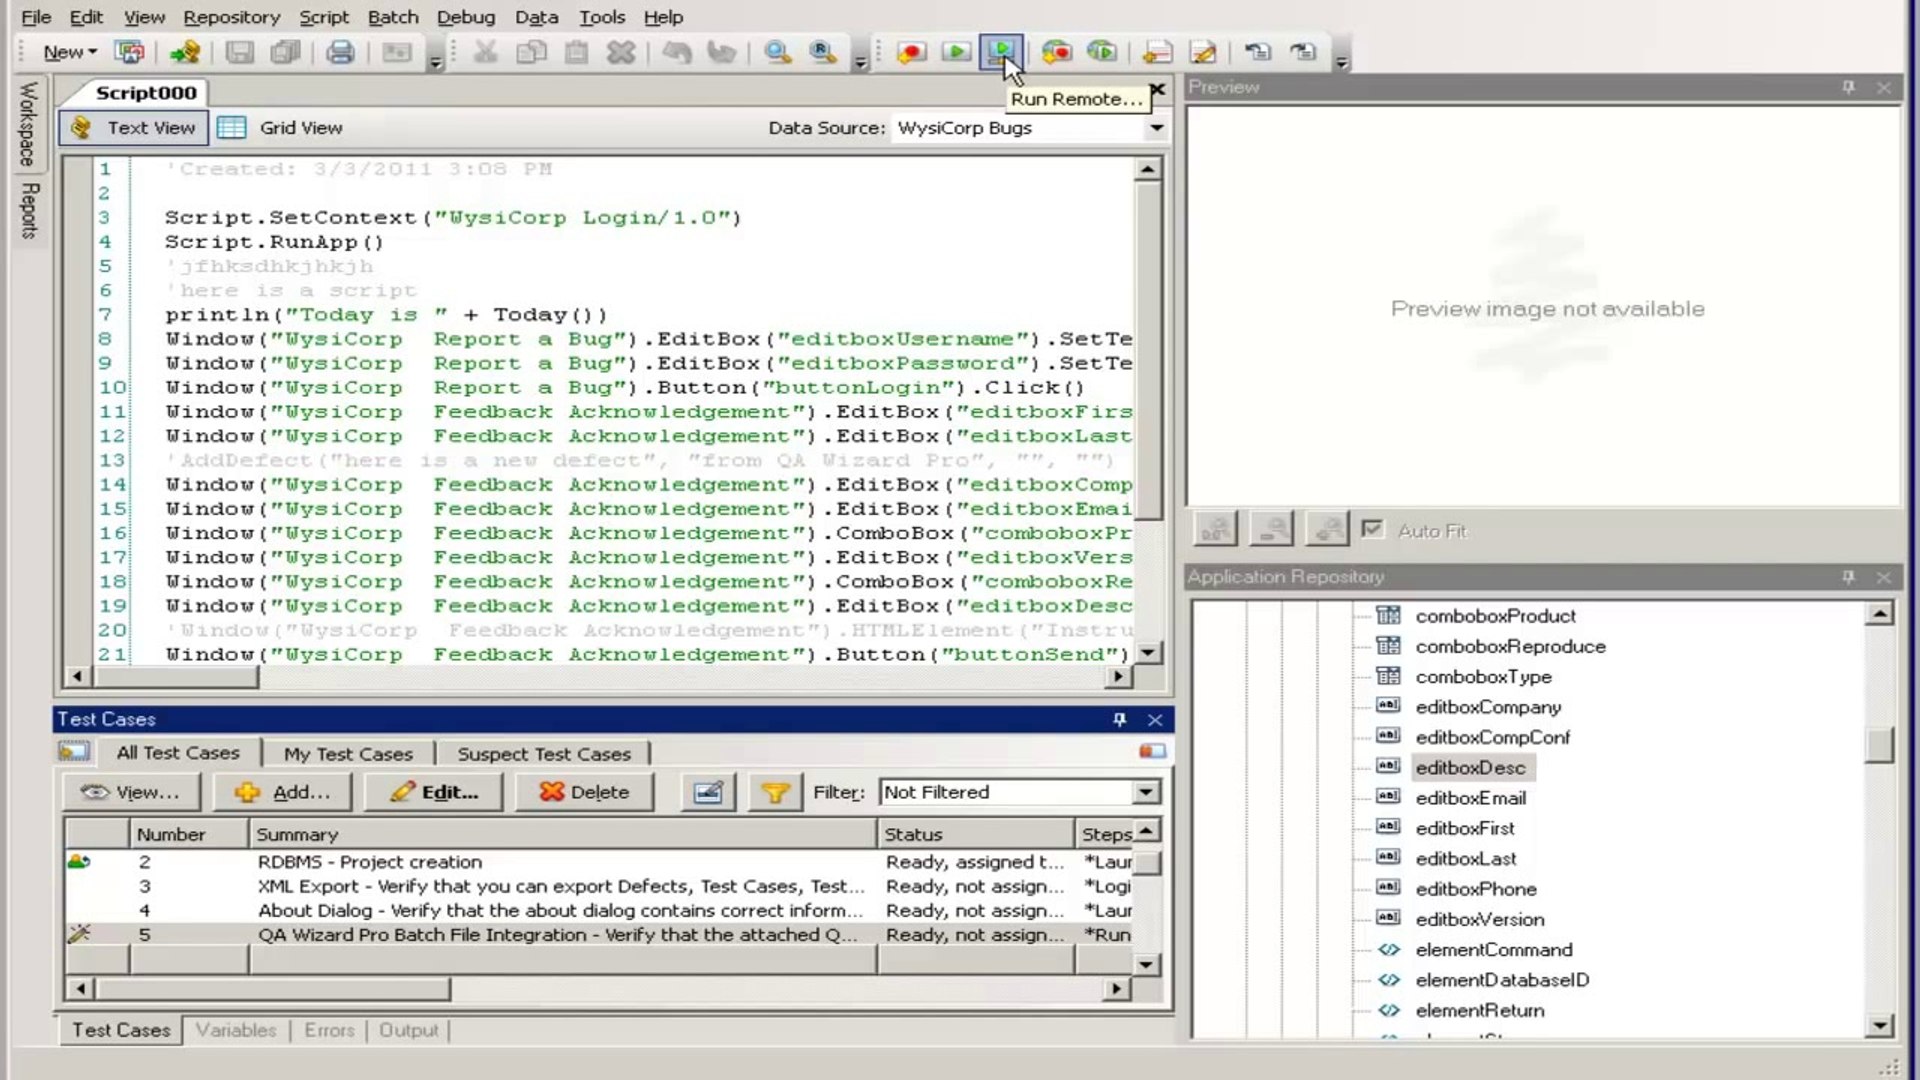Click the Edit... test case button
The width and height of the screenshot is (1920, 1080).
click(434, 792)
